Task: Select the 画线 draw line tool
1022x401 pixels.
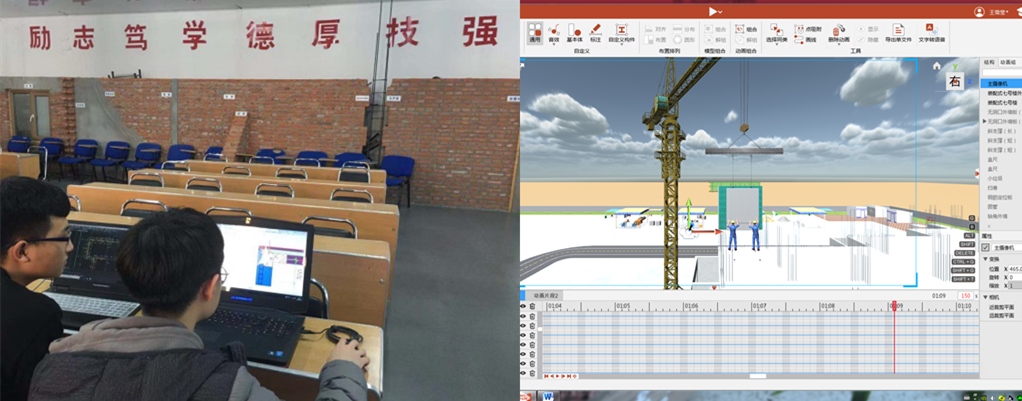Action: tap(806, 40)
